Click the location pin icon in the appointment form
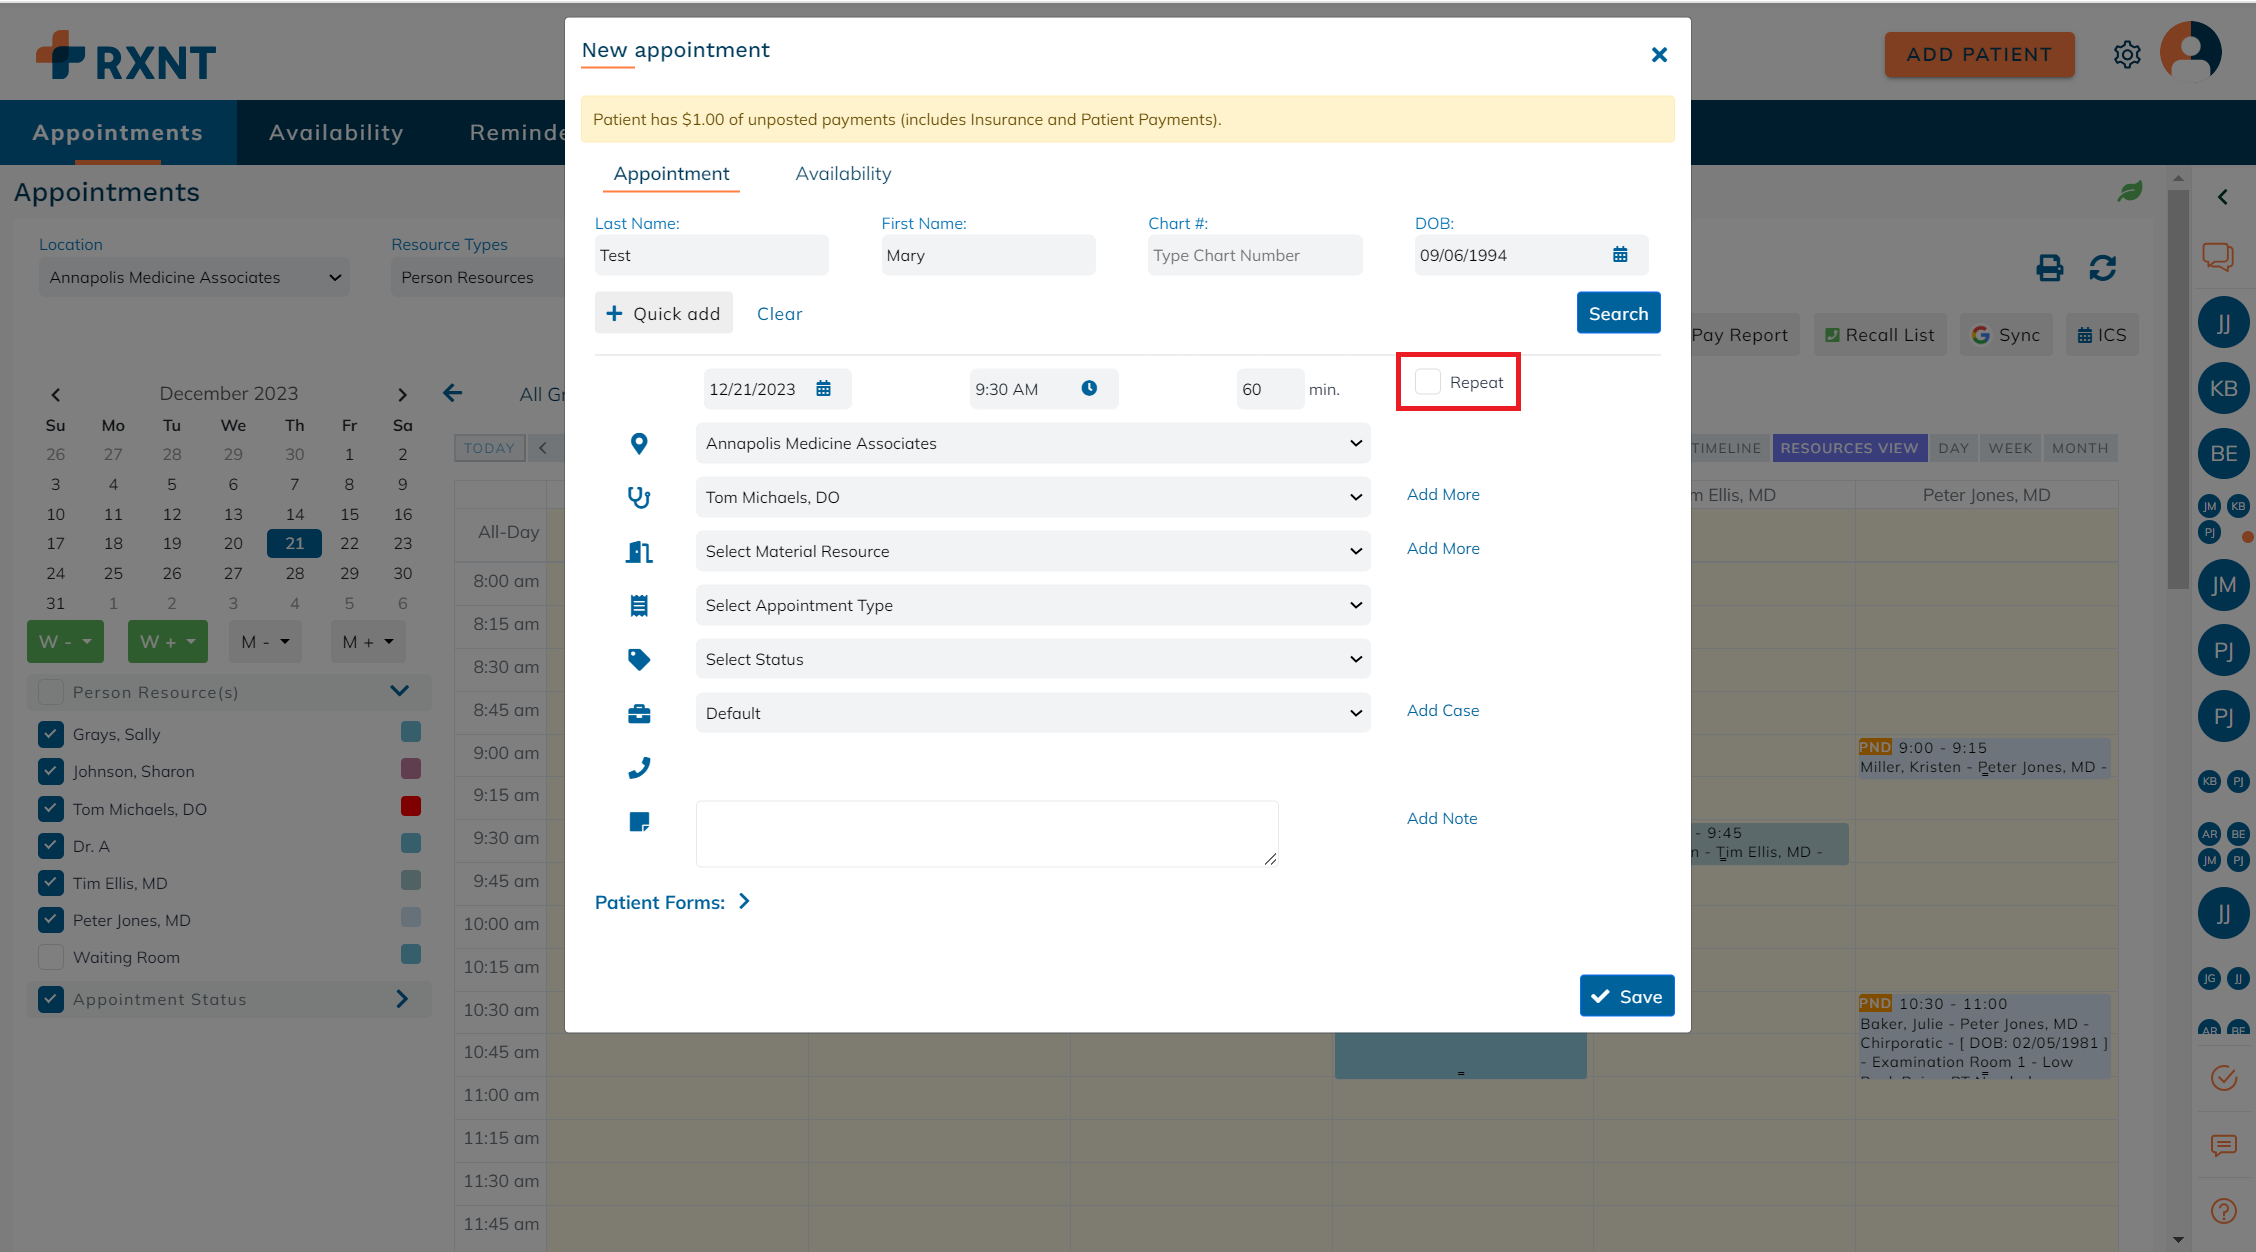Screen dimensions: 2256x1252 (x=639, y=443)
